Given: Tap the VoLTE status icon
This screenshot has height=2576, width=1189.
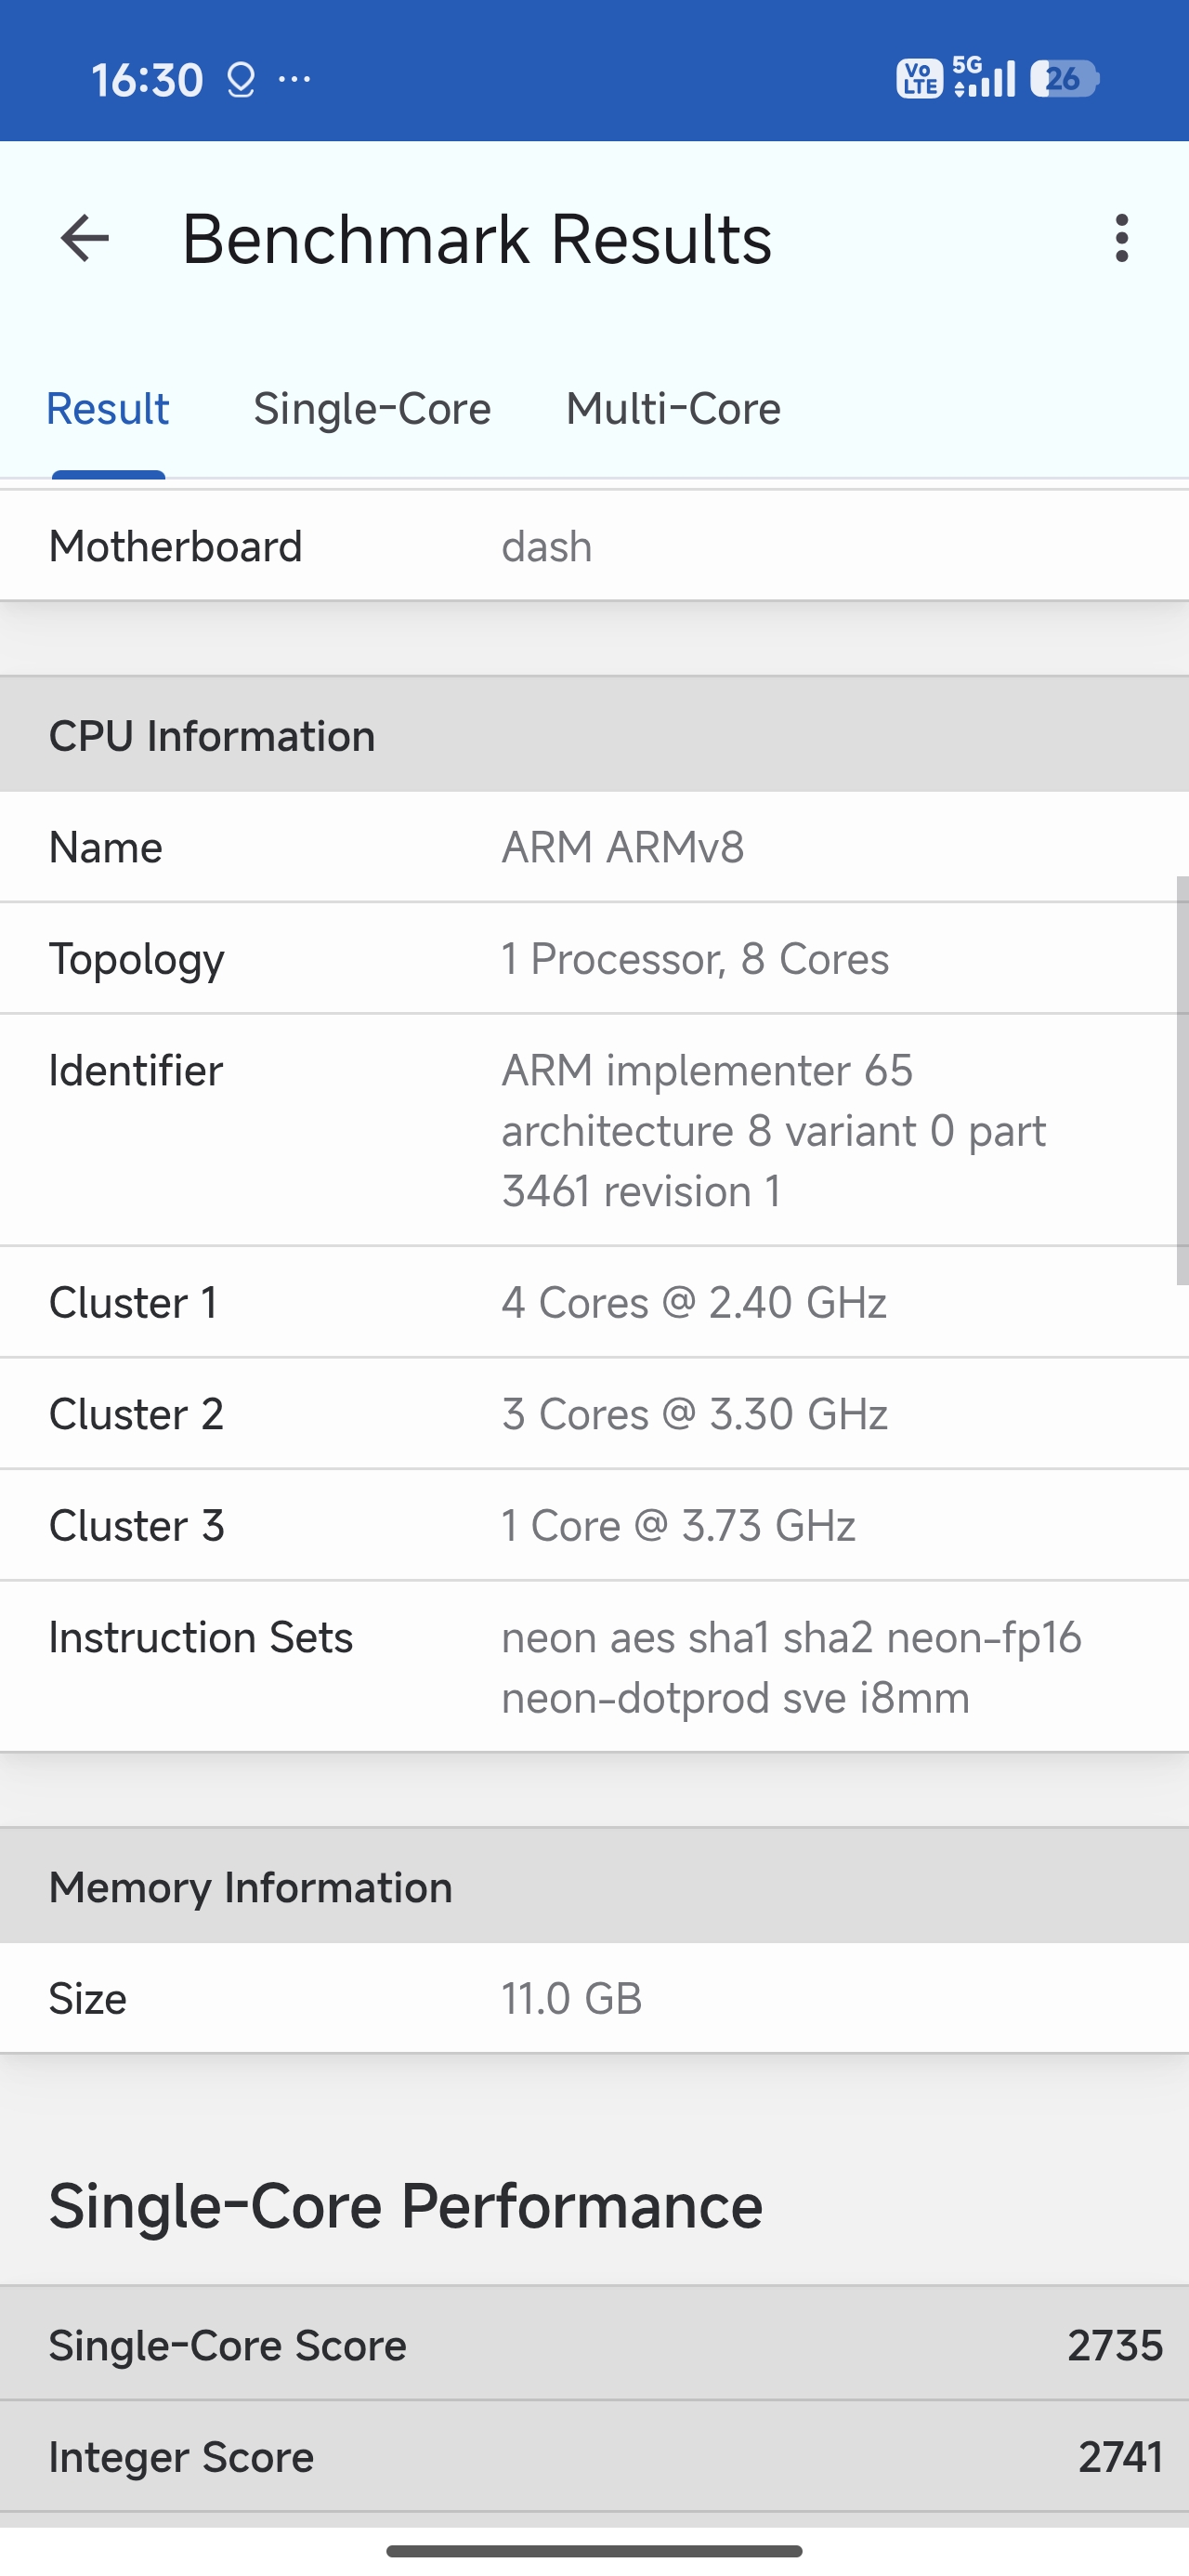Looking at the screenshot, I should (919, 79).
